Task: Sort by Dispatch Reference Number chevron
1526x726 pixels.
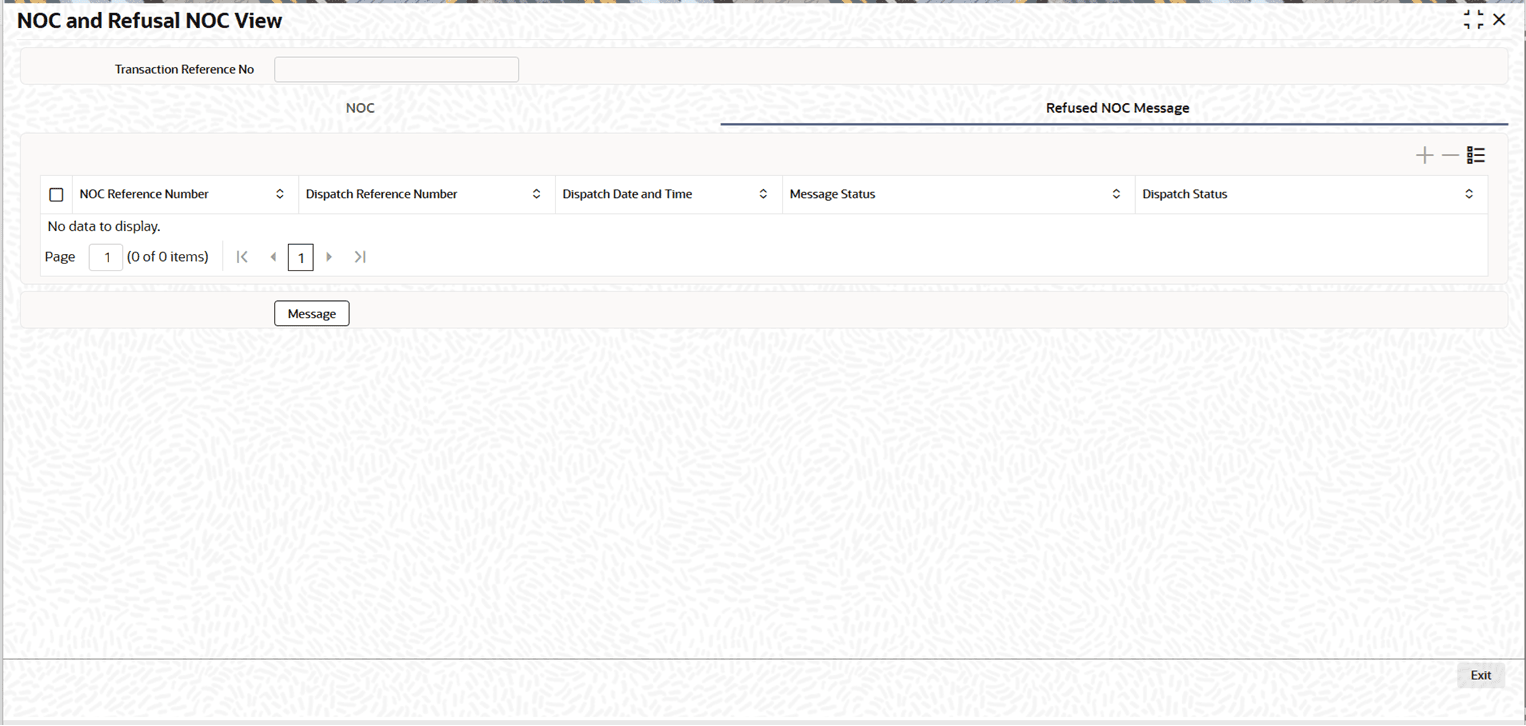Action: tap(537, 194)
